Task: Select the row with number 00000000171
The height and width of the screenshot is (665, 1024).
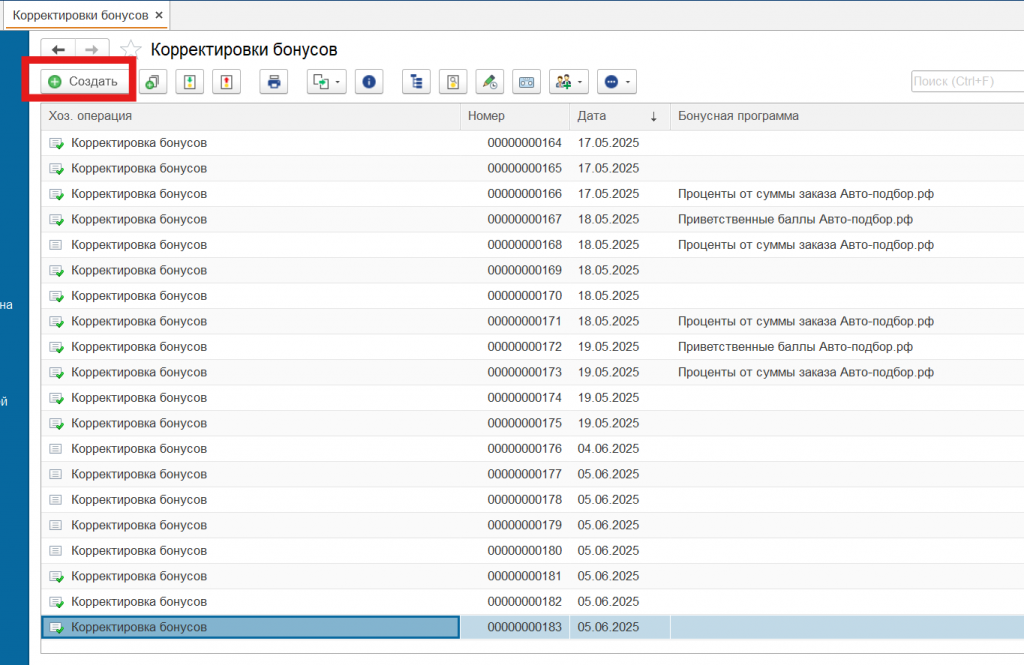Action: pos(524,321)
